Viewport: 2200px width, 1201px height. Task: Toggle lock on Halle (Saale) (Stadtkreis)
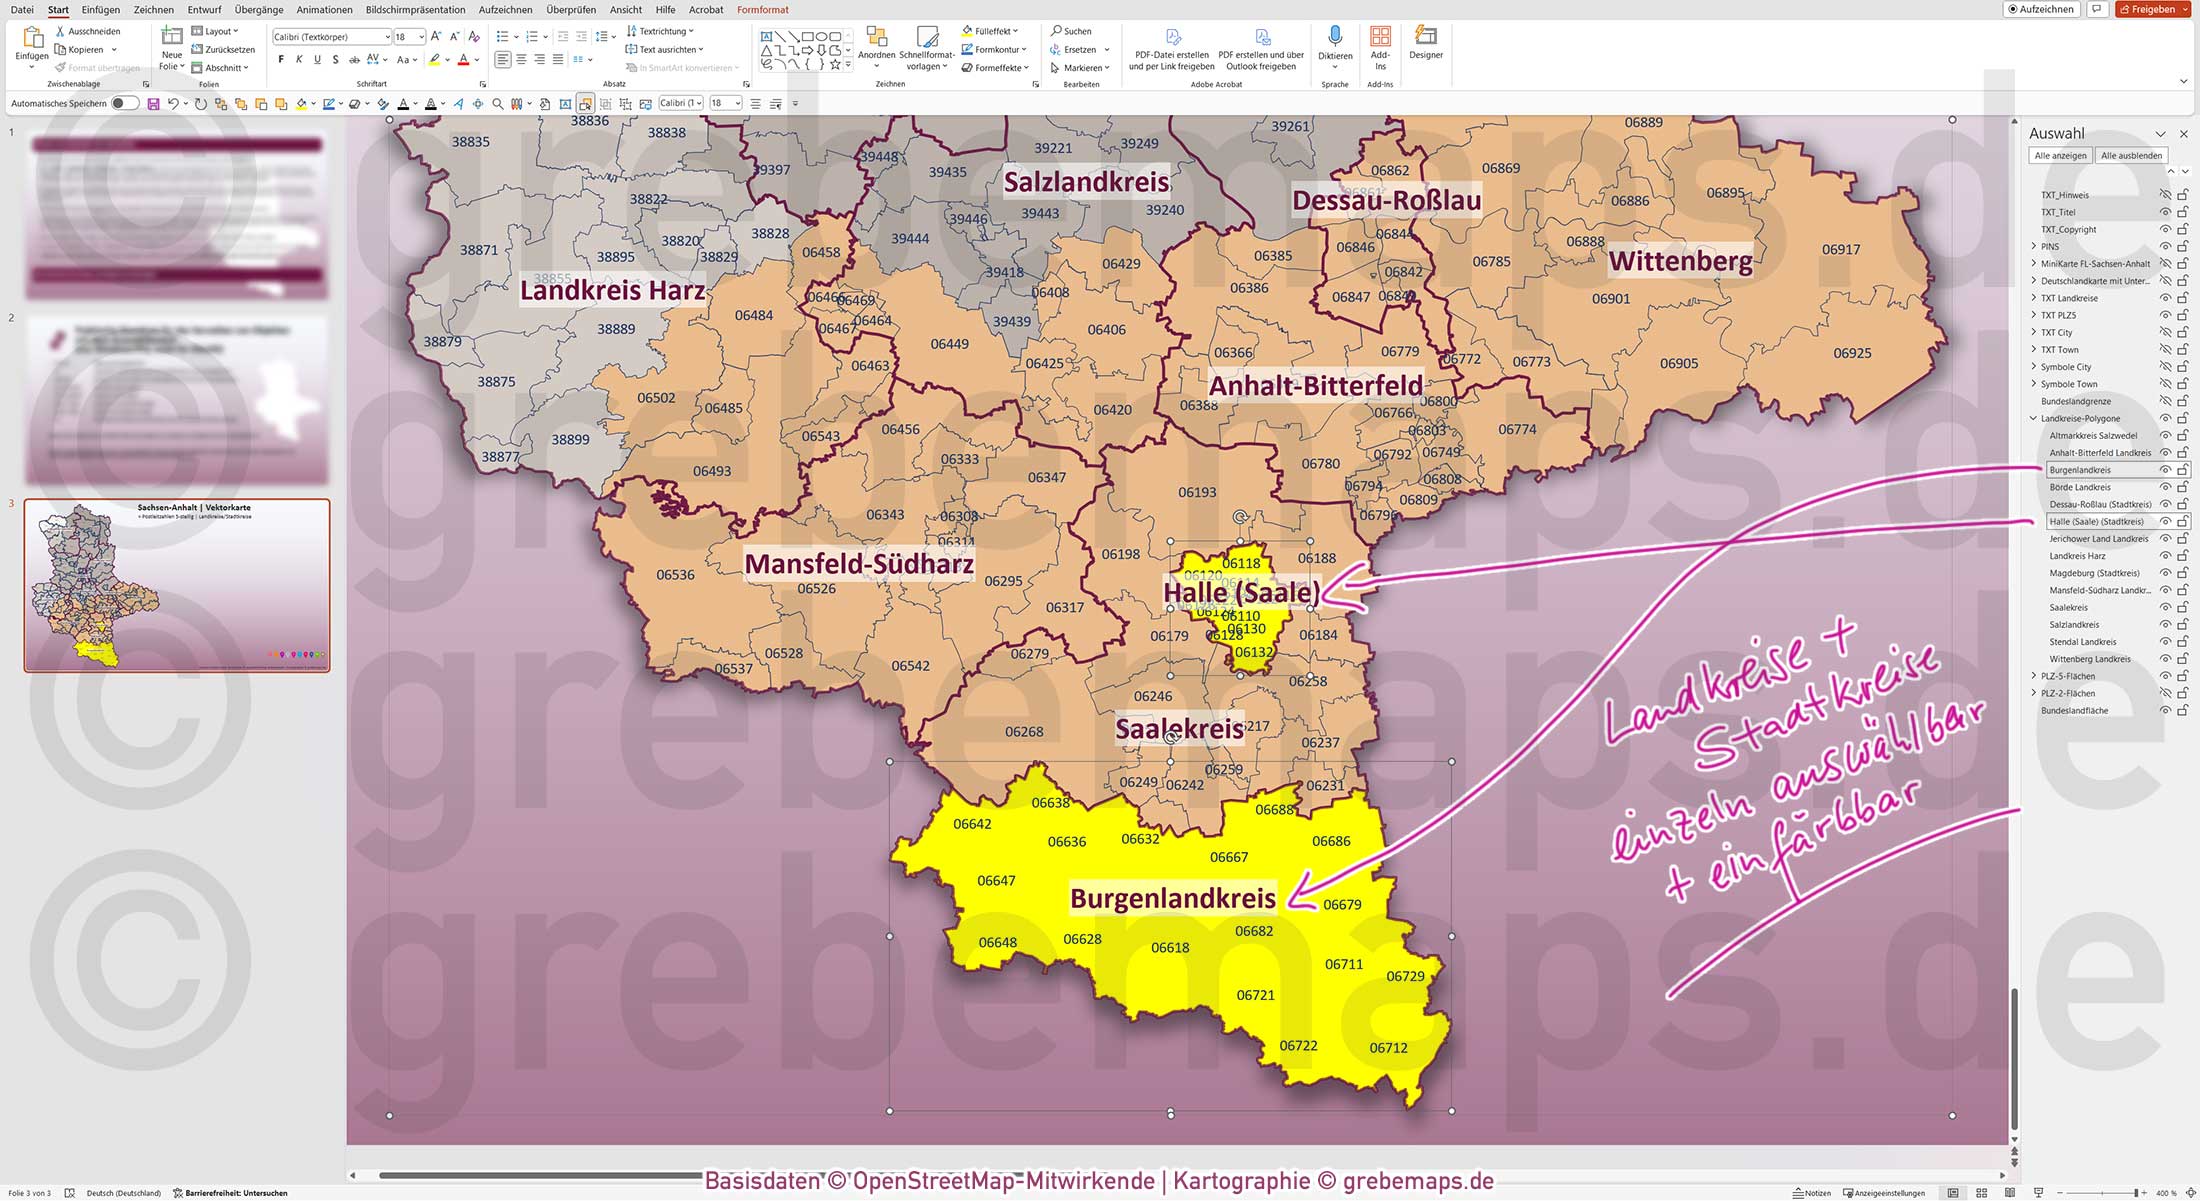point(2182,521)
